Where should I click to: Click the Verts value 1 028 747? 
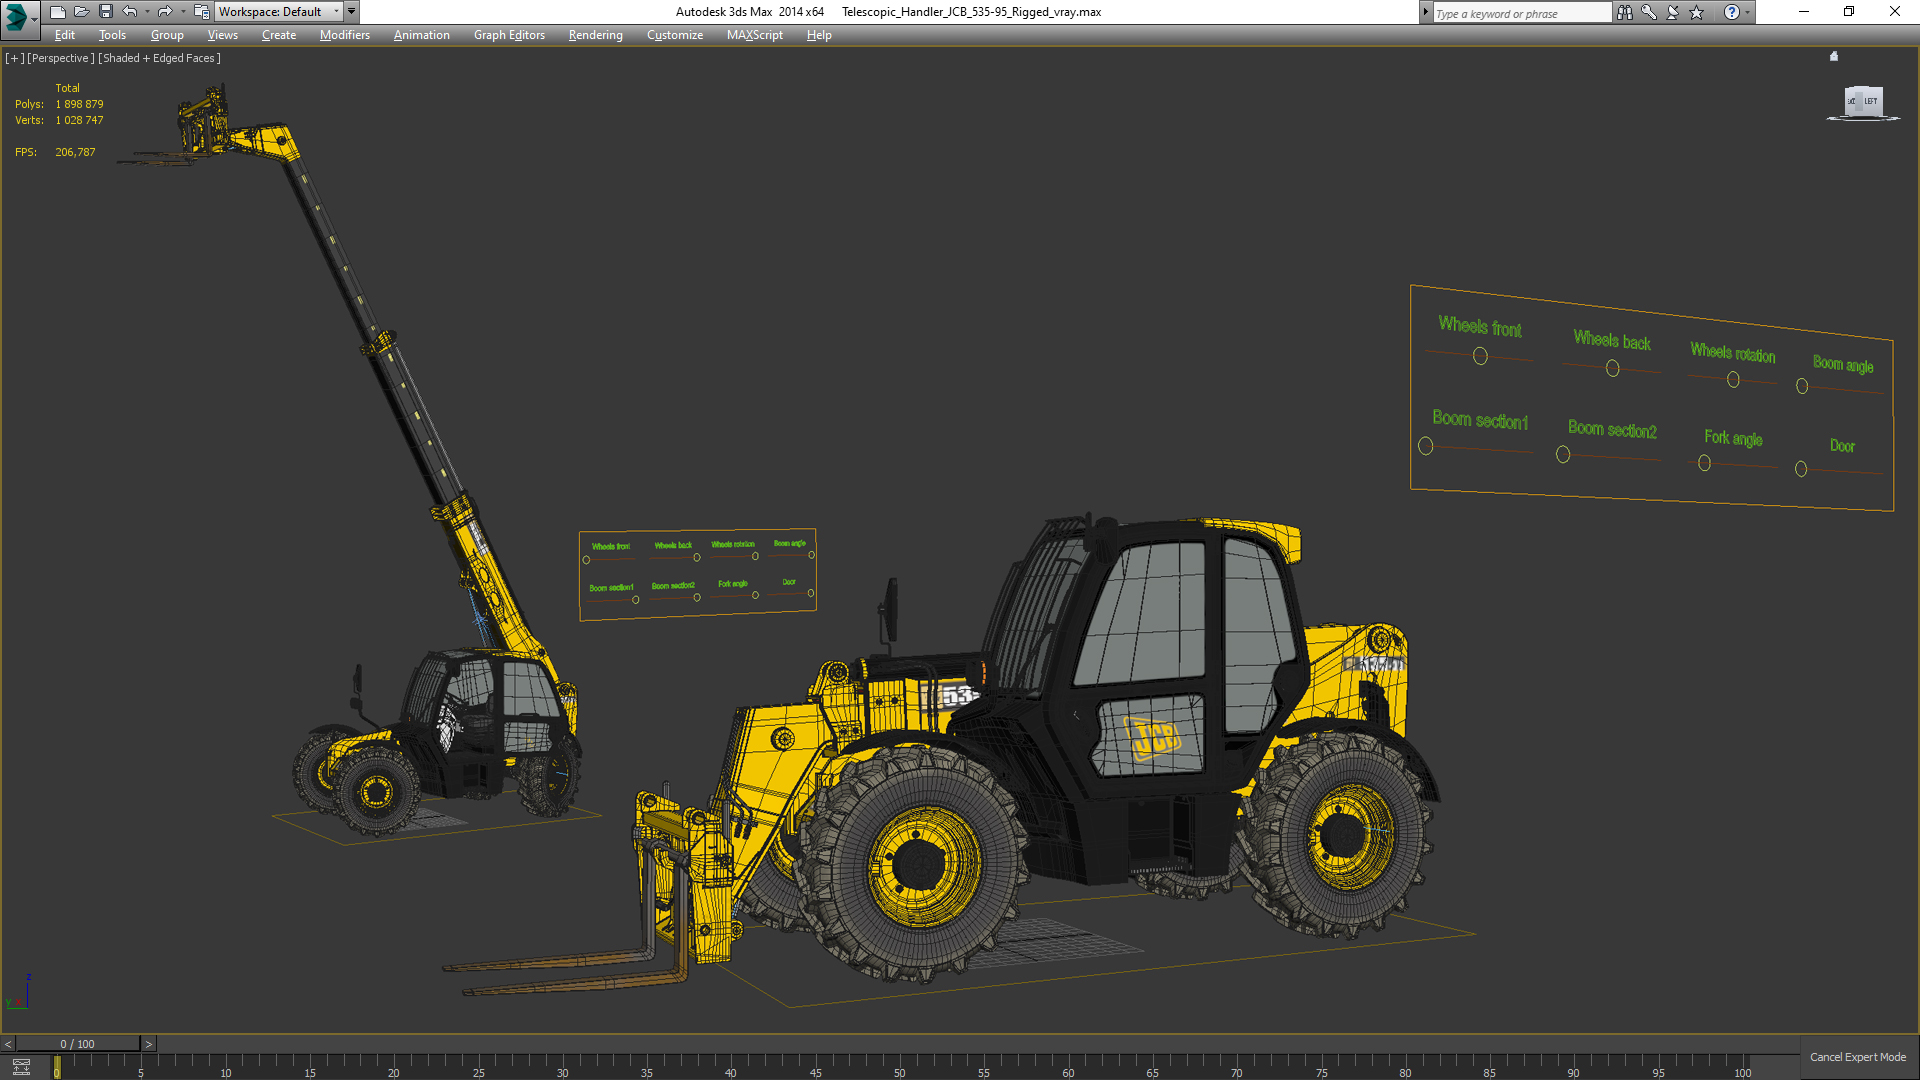(x=79, y=120)
